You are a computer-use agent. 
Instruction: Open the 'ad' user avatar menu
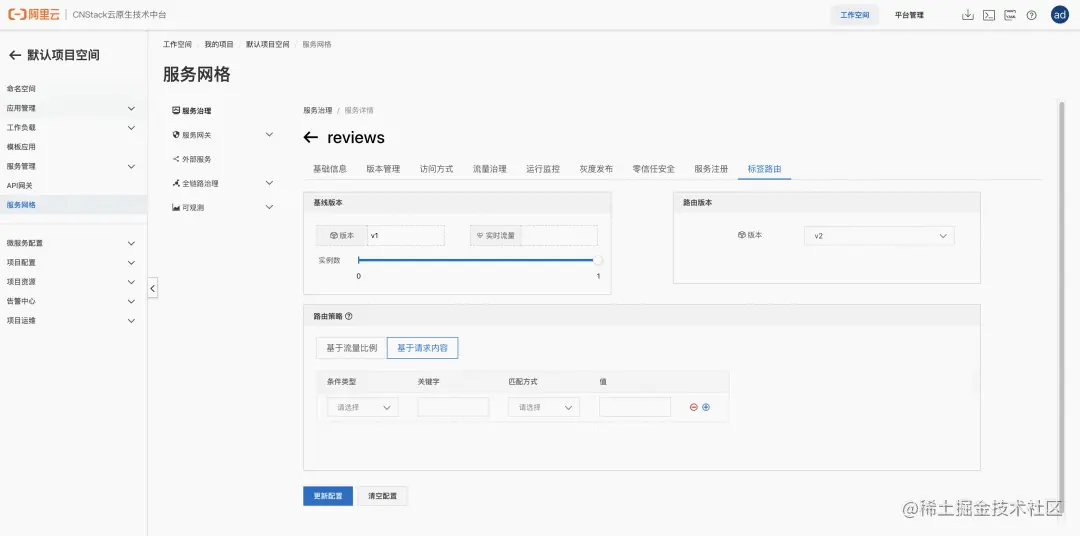tap(1059, 14)
